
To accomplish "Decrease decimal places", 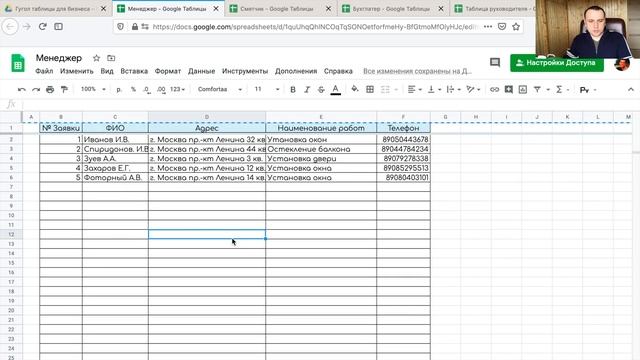I will pyautogui.click(x=147, y=89).
